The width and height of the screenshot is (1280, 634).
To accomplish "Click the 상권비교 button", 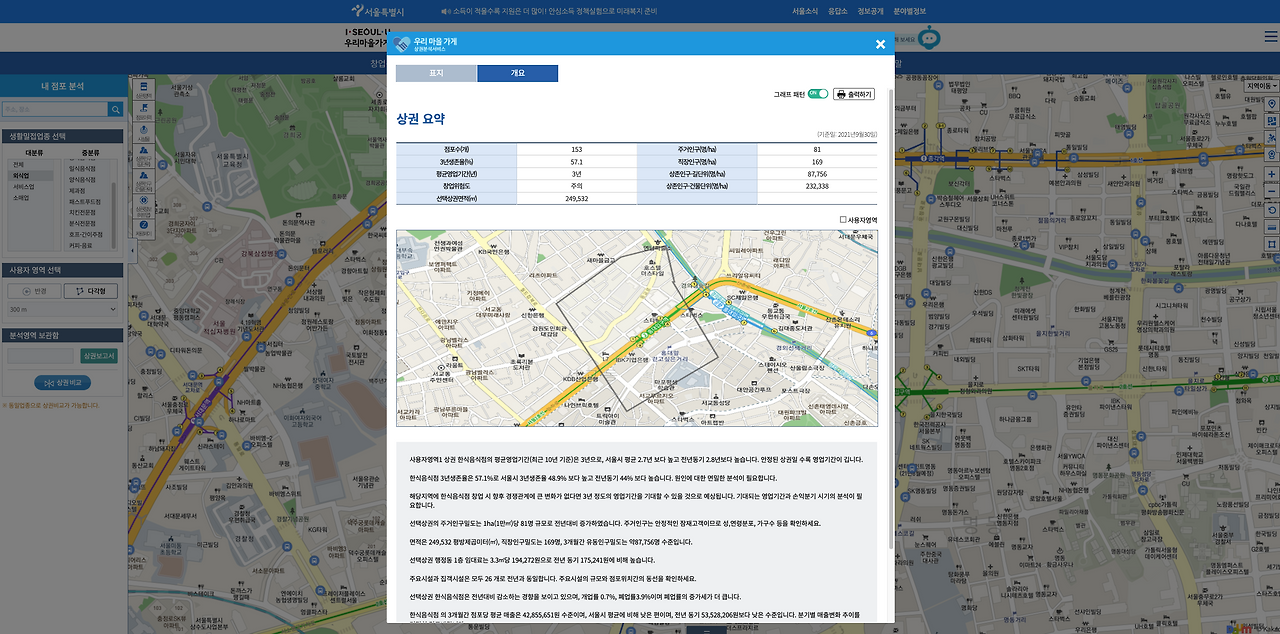I will coord(63,382).
